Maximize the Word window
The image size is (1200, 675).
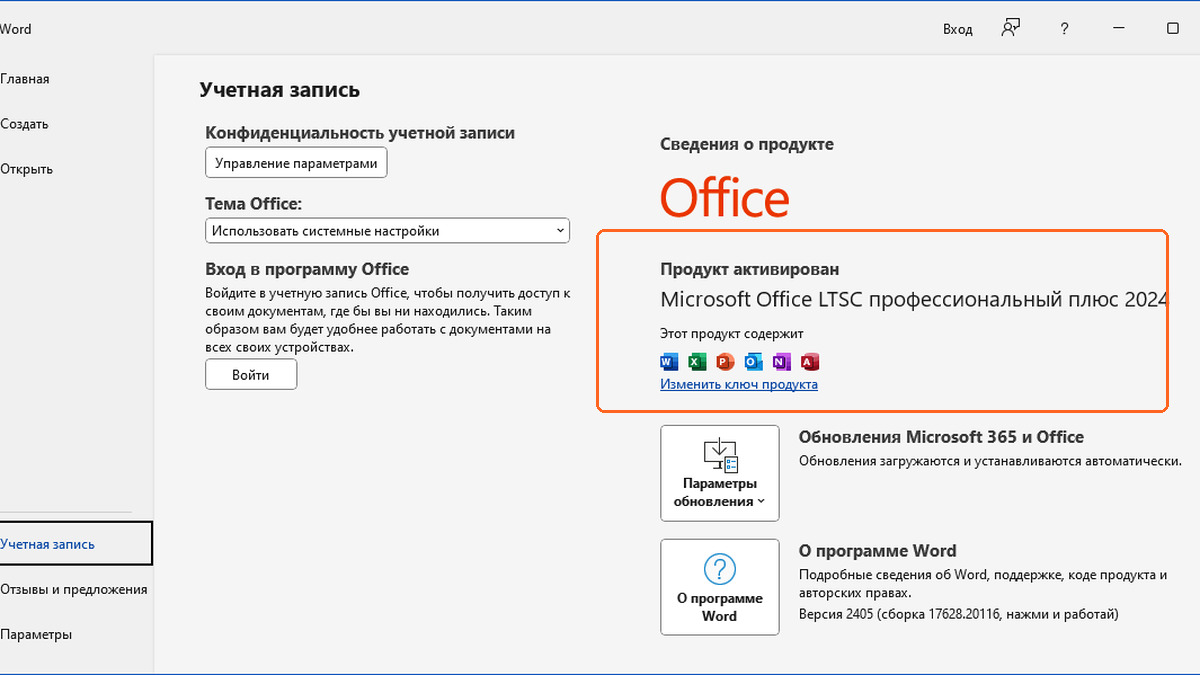pos(1173,29)
